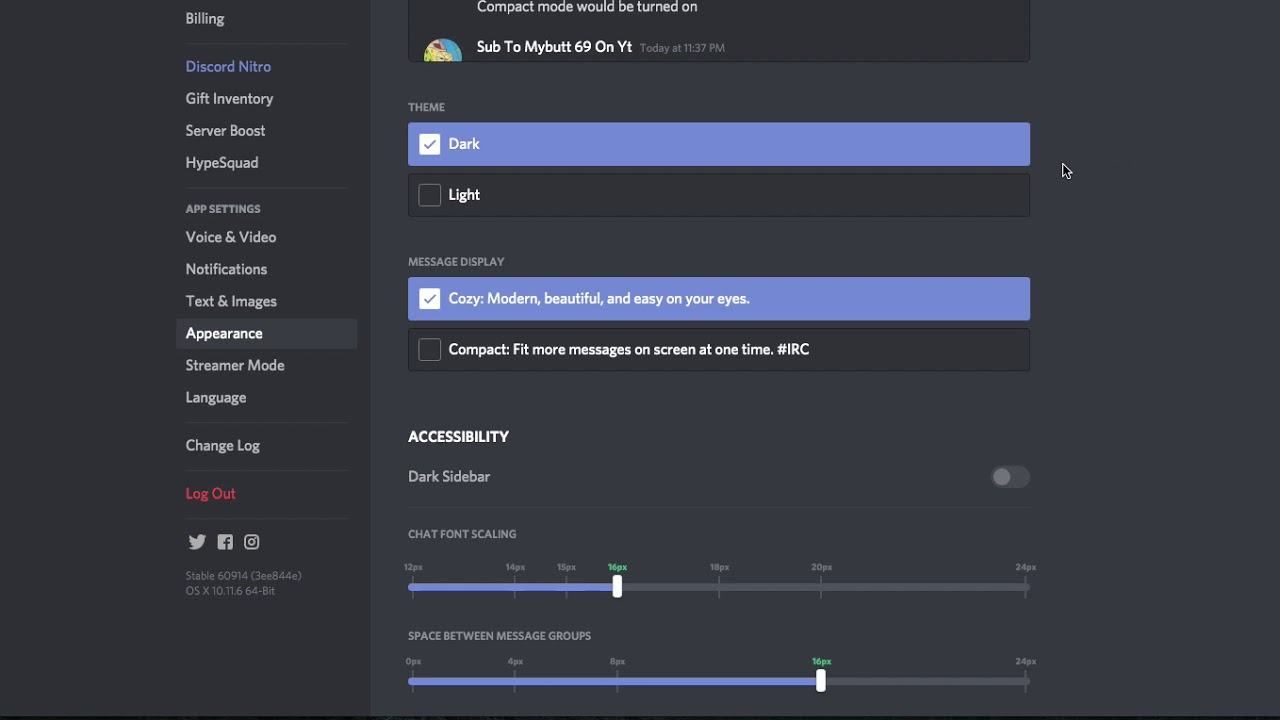This screenshot has height=720, width=1280.
Task: Click username Sub To Mybutt 69 On Yt
Action: coord(554,47)
